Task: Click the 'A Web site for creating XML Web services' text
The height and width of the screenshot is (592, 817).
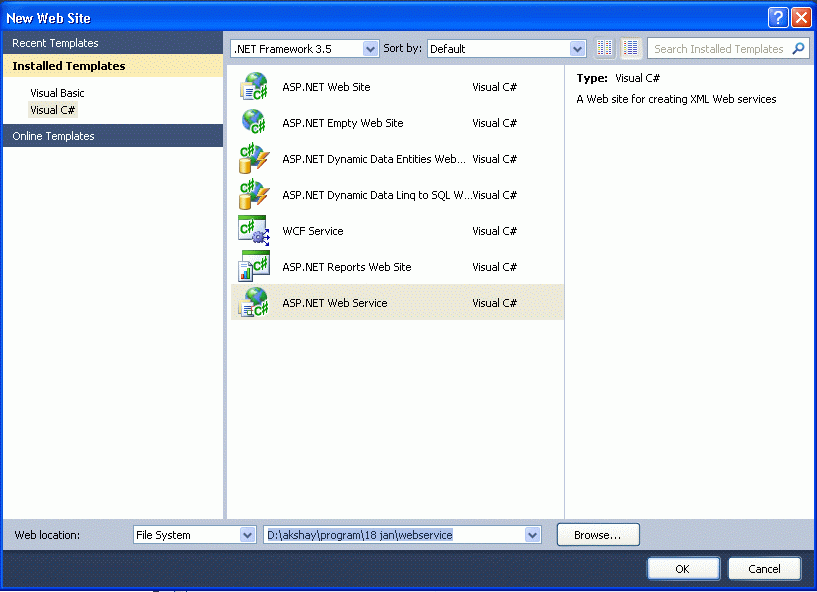Action: pyautogui.click(x=676, y=99)
